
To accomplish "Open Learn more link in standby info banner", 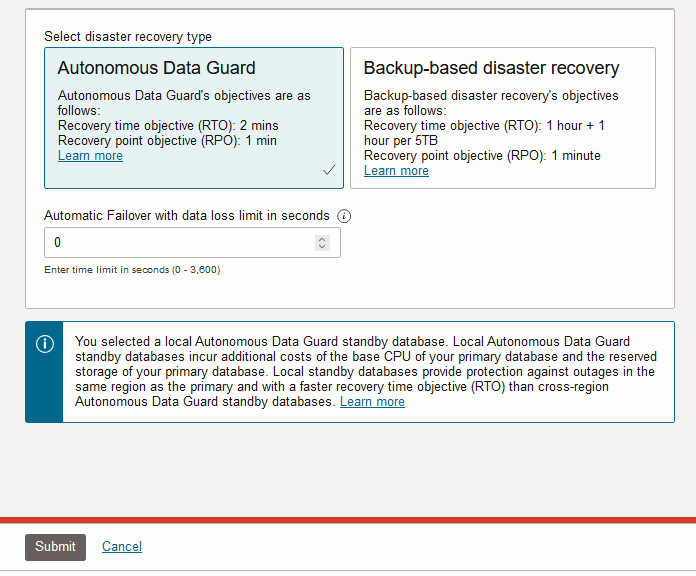I will point(372,402).
